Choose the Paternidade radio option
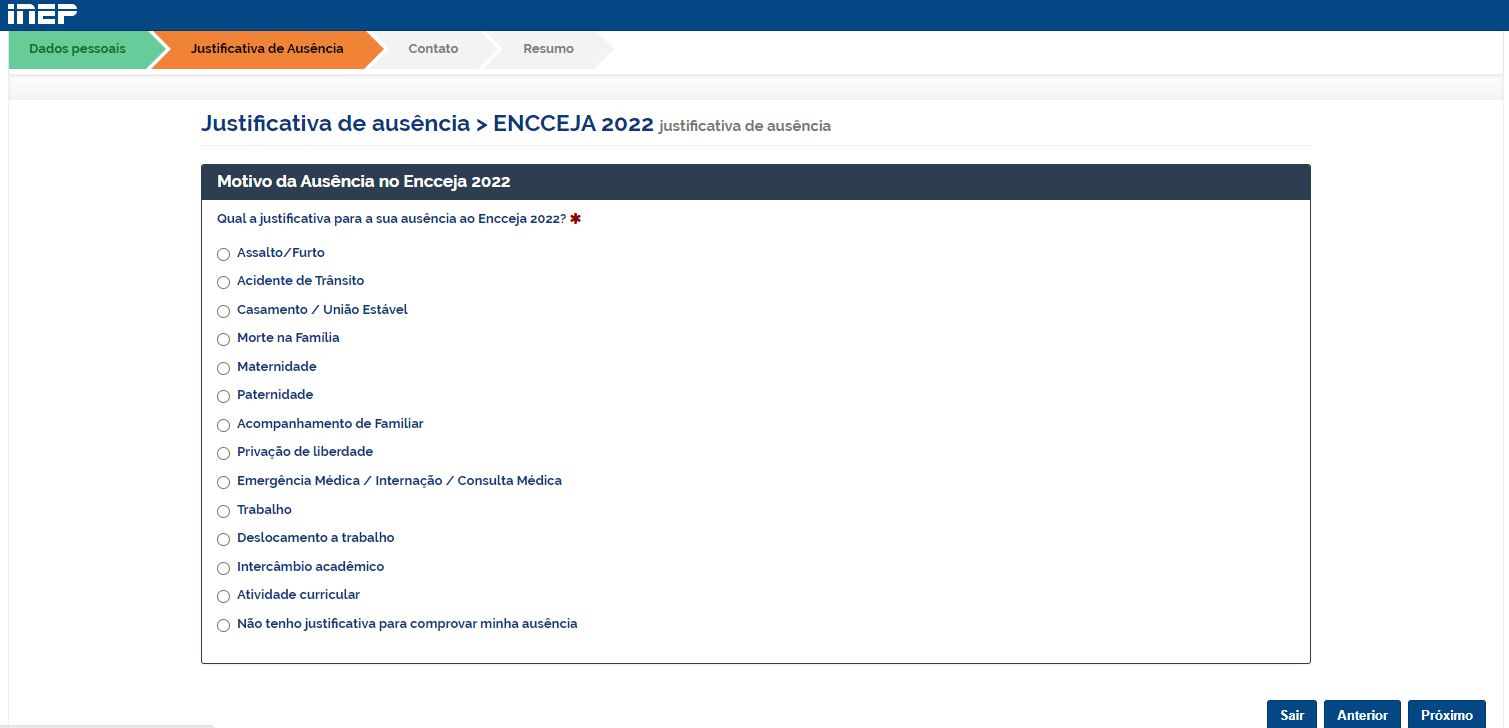 224,396
